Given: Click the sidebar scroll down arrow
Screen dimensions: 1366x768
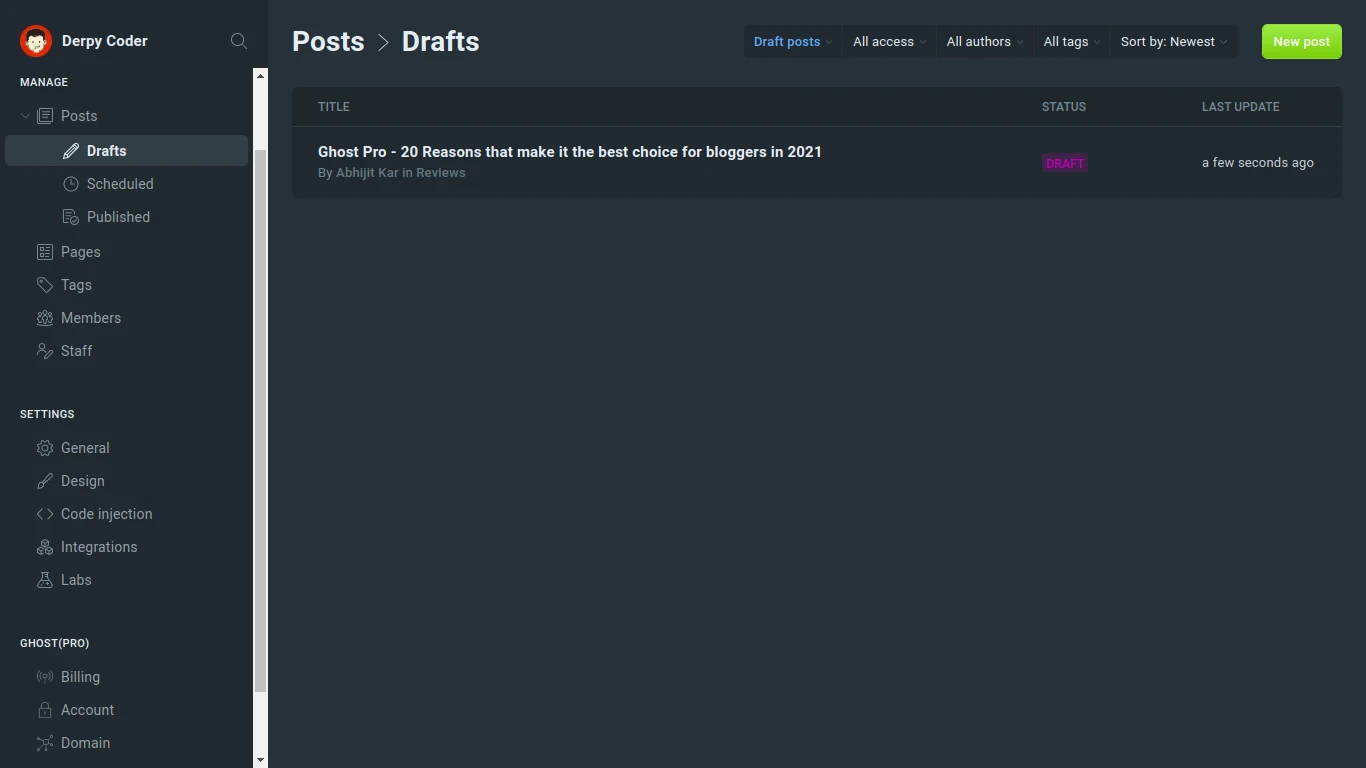Looking at the screenshot, I should tap(261, 760).
